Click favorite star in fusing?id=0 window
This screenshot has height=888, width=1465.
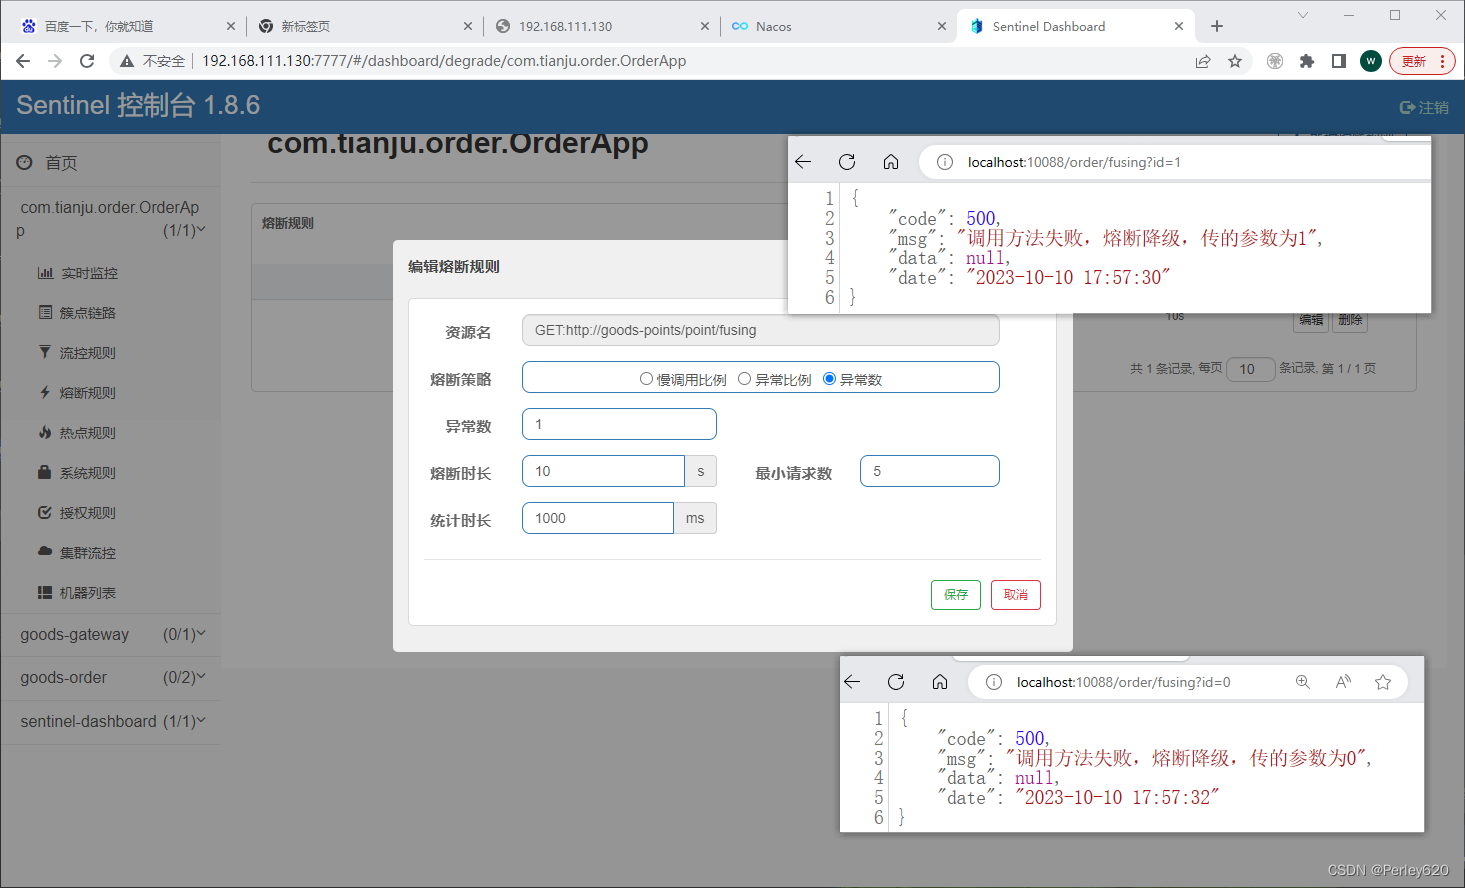point(1383,682)
